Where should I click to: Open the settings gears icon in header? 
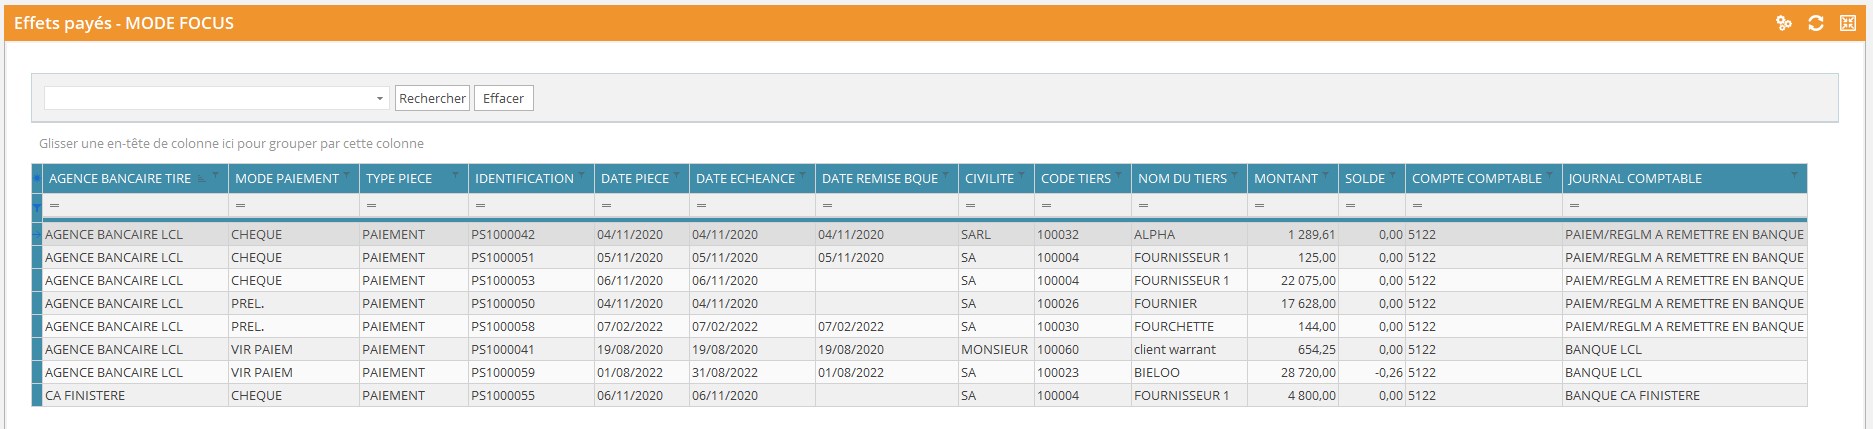pos(1783,23)
